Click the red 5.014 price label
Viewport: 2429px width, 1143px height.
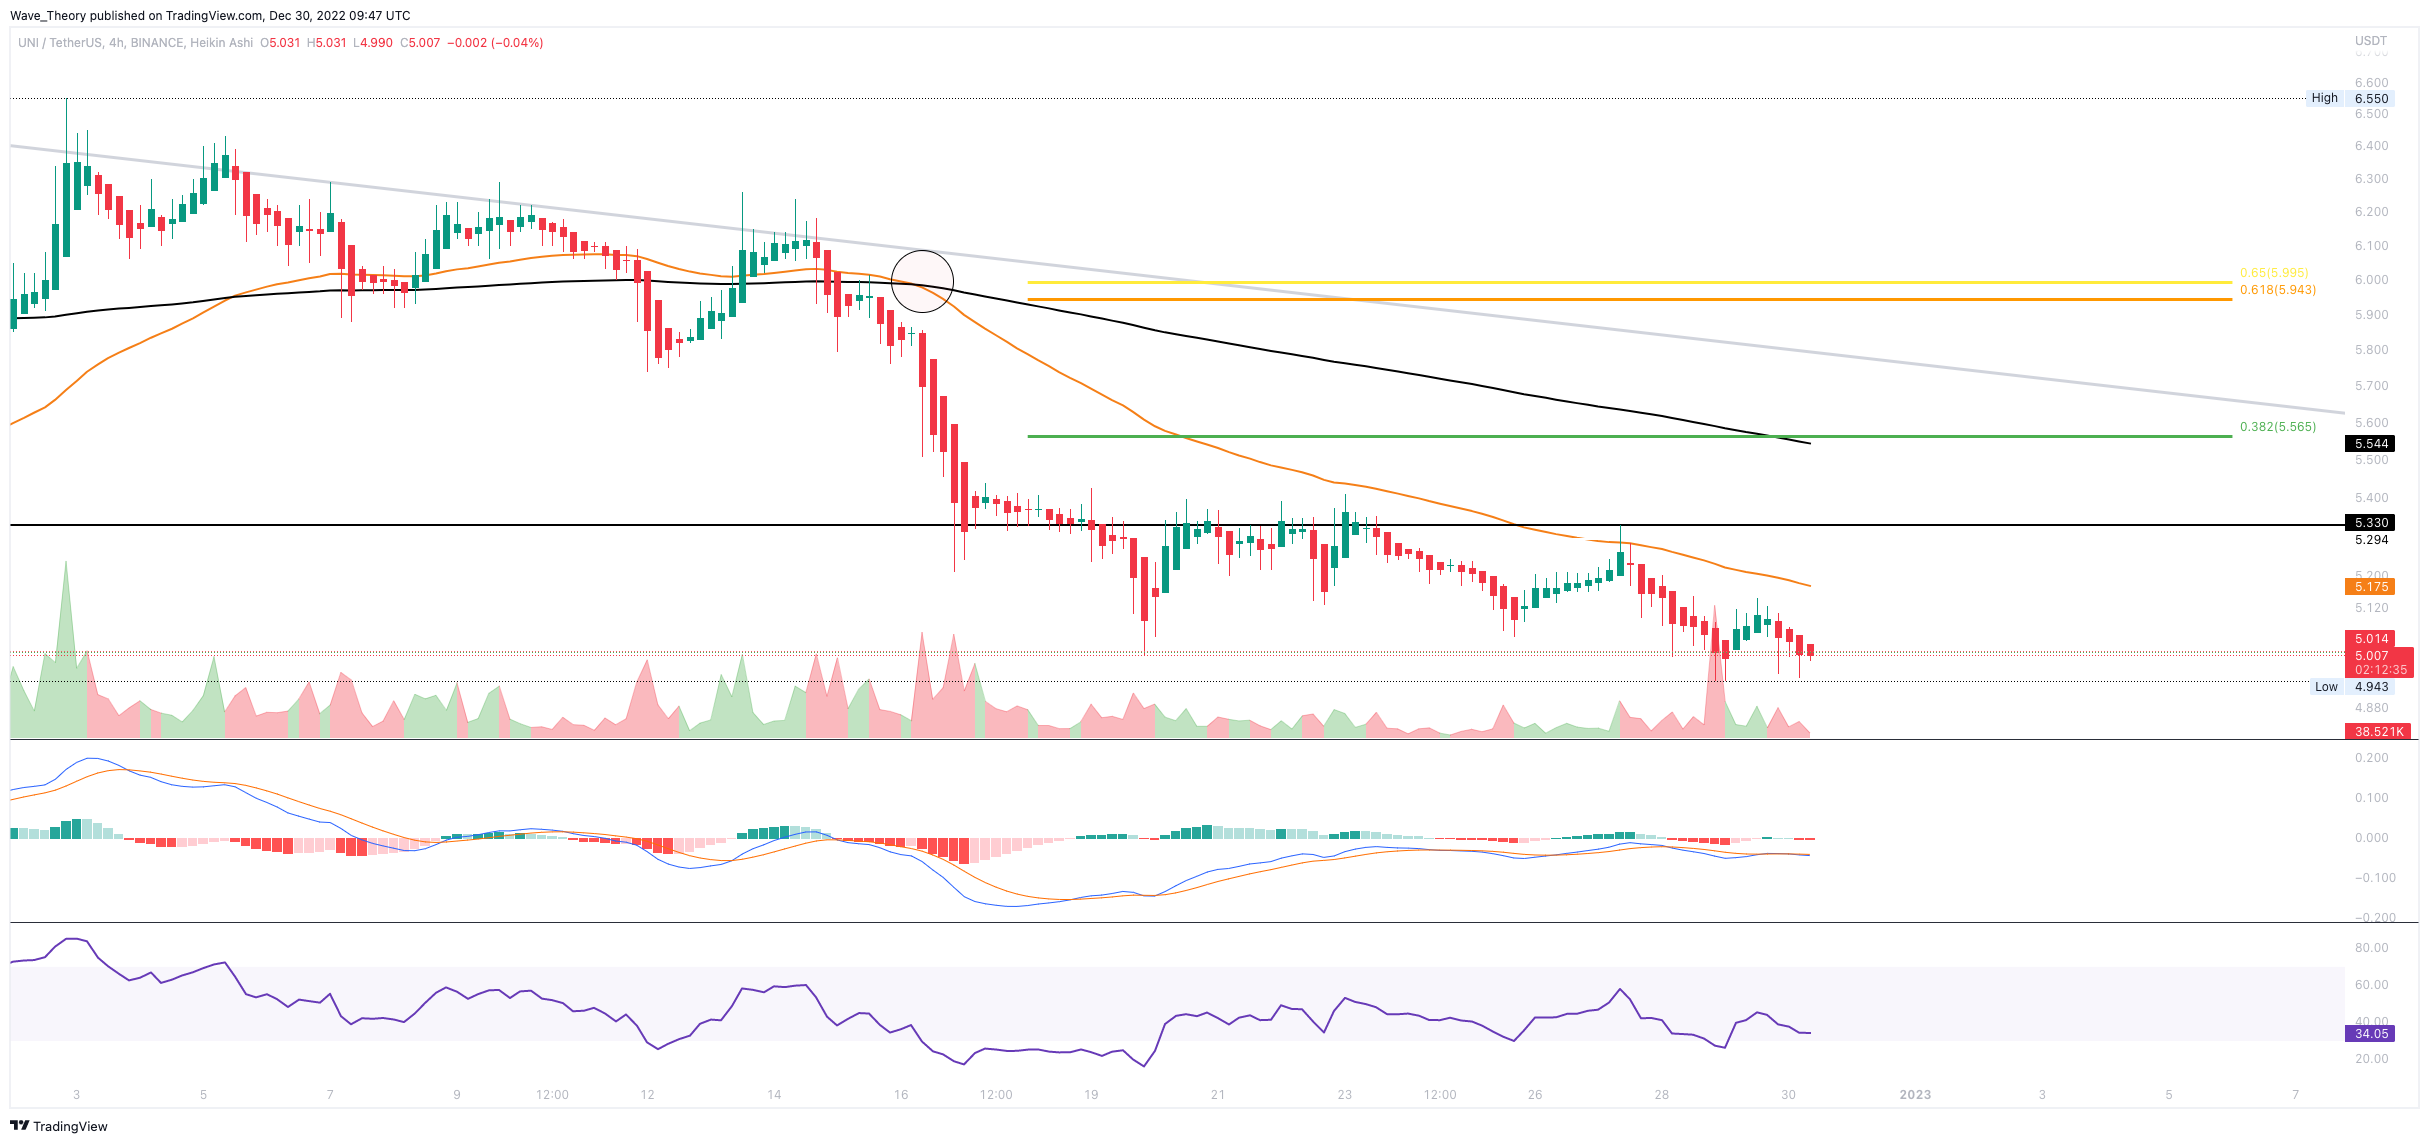pos(2370,639)
